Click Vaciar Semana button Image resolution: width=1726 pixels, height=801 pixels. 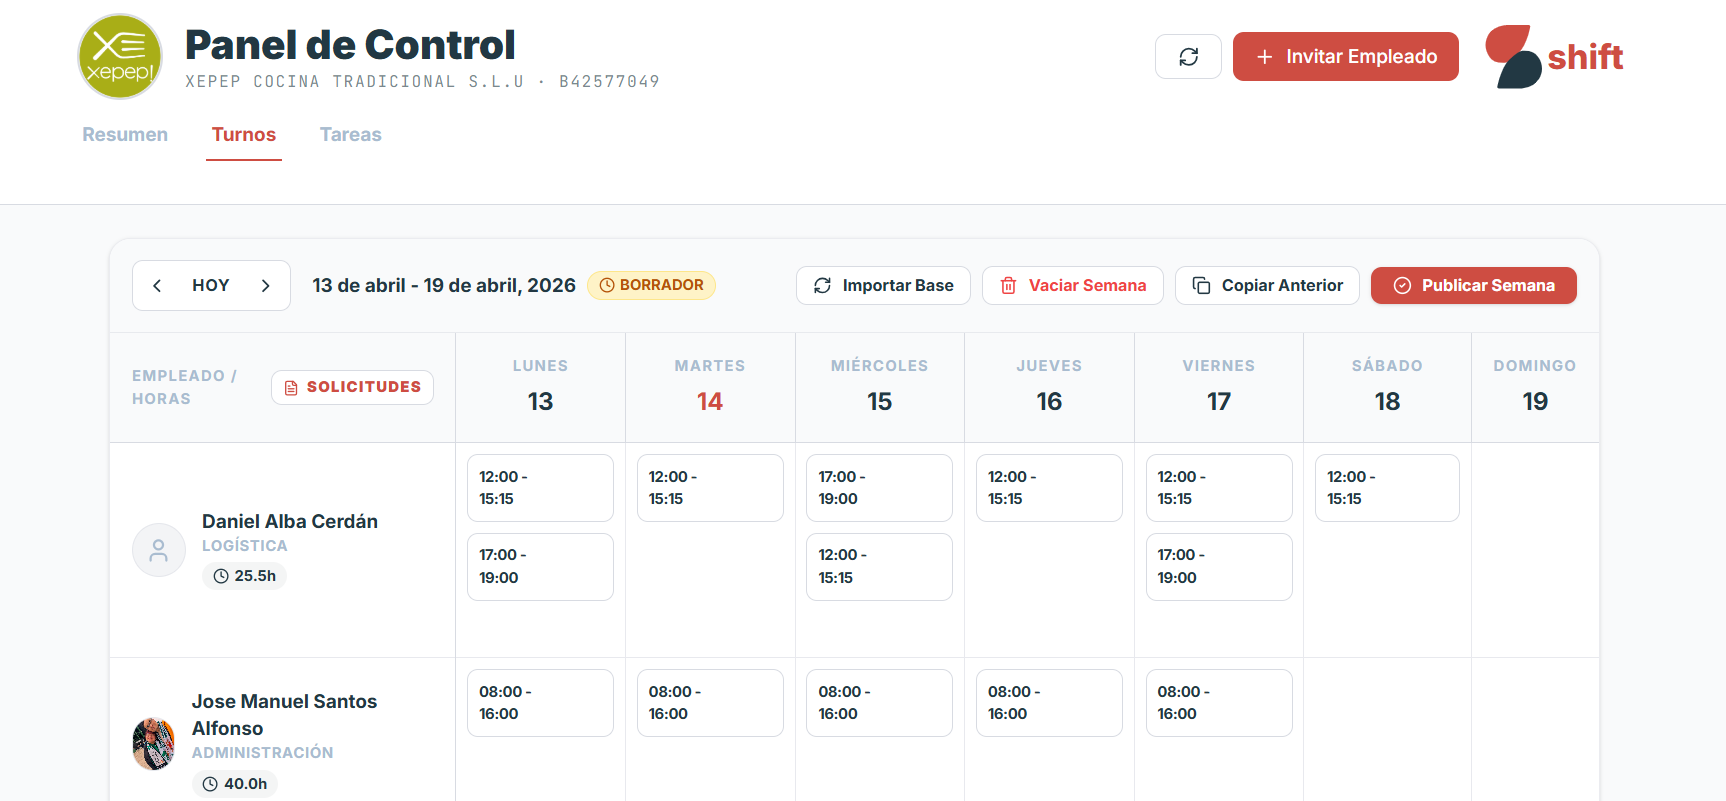[x=1073, y=286]
